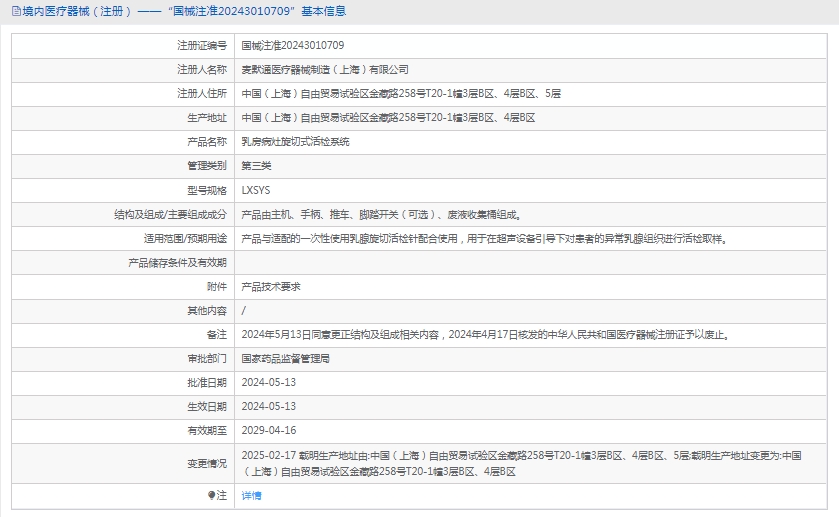Click the 生产地址 production address value
The height and width of the screenshot is (517, 839).
[388, 118]
